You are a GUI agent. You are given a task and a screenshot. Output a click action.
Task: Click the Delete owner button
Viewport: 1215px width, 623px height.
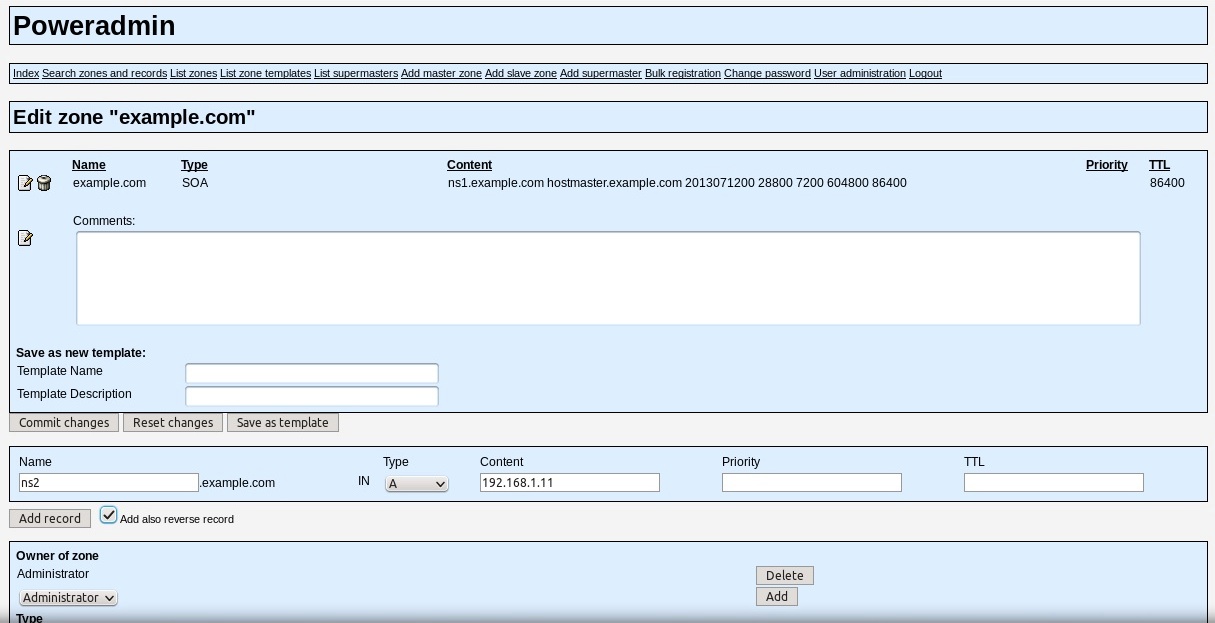pyautogui.click(x=785, y=575)
